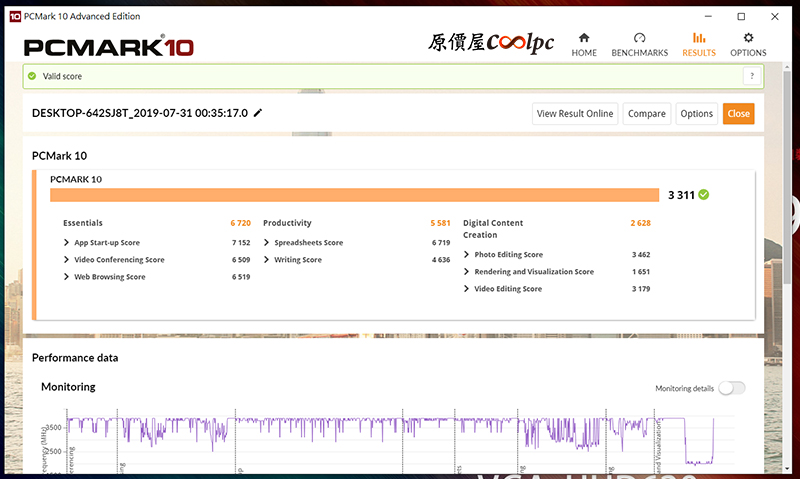This screenshot has height=479, width=800.
Task: Click Writing value 4 636
Action: [x=441, y=260]
